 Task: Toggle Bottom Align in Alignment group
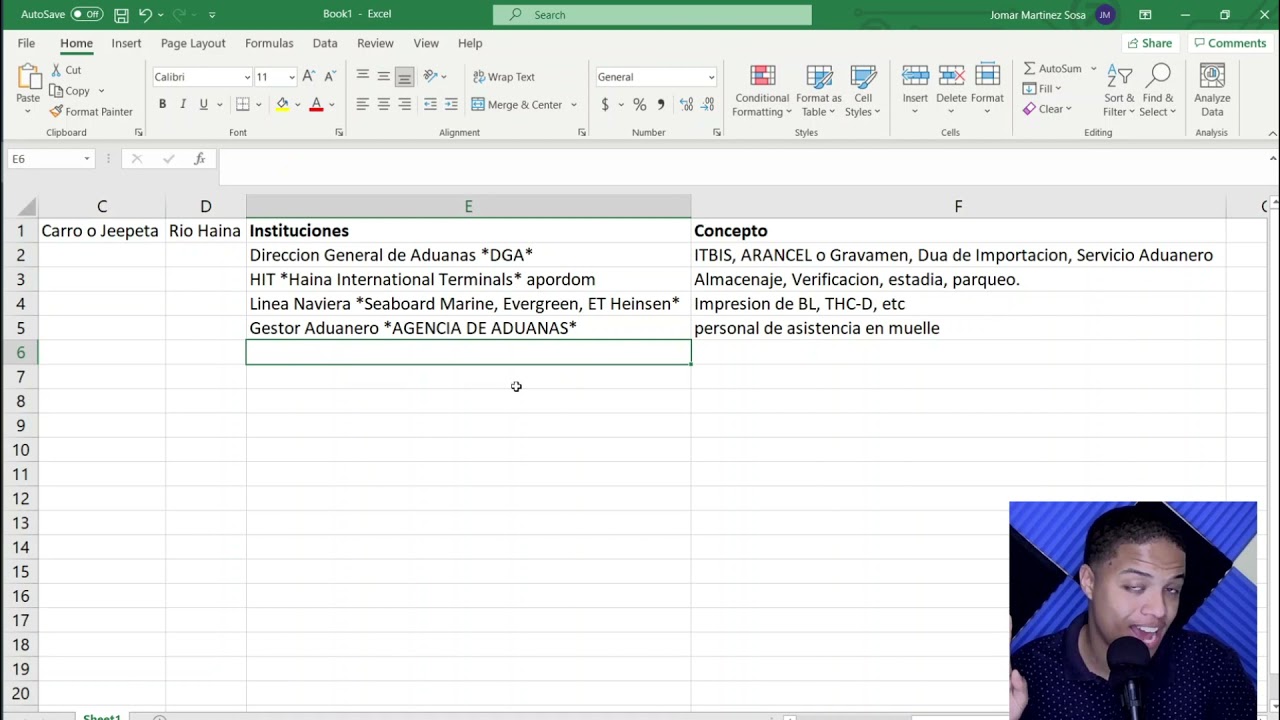(x=404, y=77)
